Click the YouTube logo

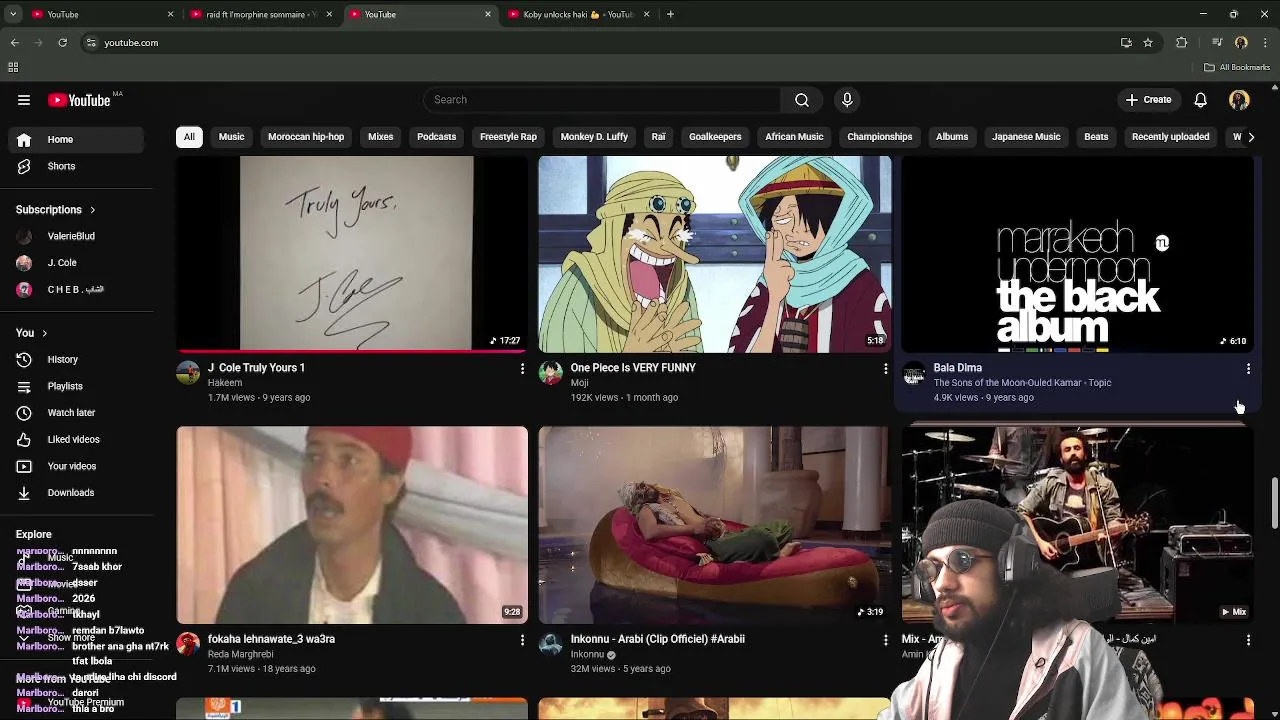point(79,100)
